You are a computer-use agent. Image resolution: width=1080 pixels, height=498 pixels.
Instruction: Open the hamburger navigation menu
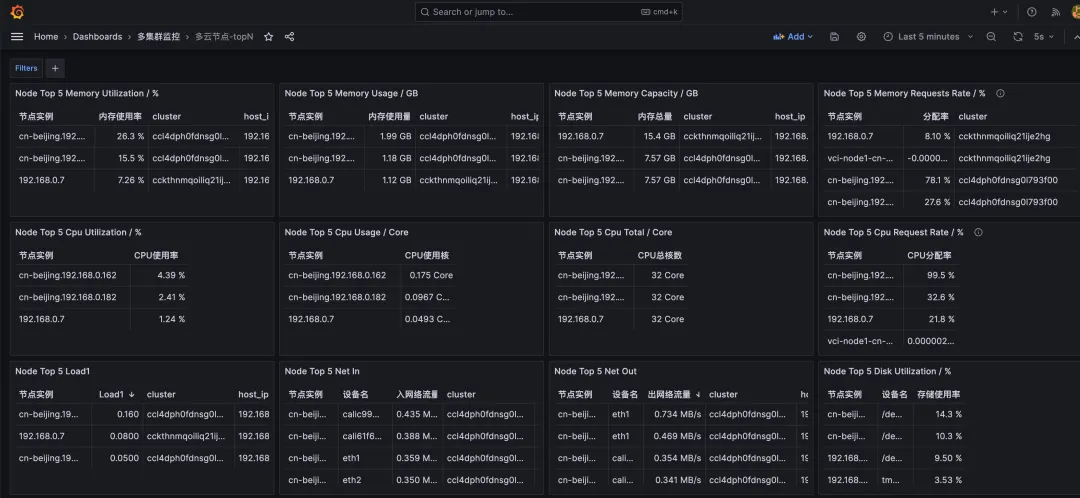pos(17,37)
